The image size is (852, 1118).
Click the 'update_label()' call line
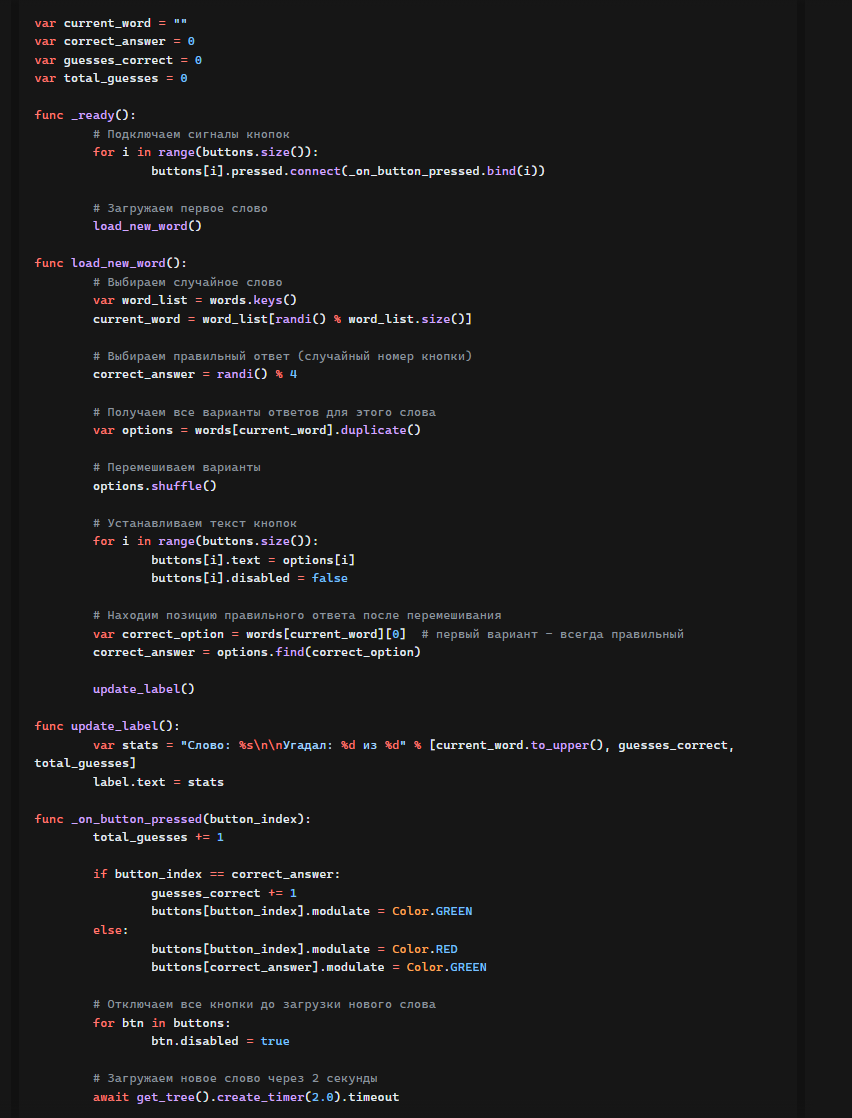[144, 690]
